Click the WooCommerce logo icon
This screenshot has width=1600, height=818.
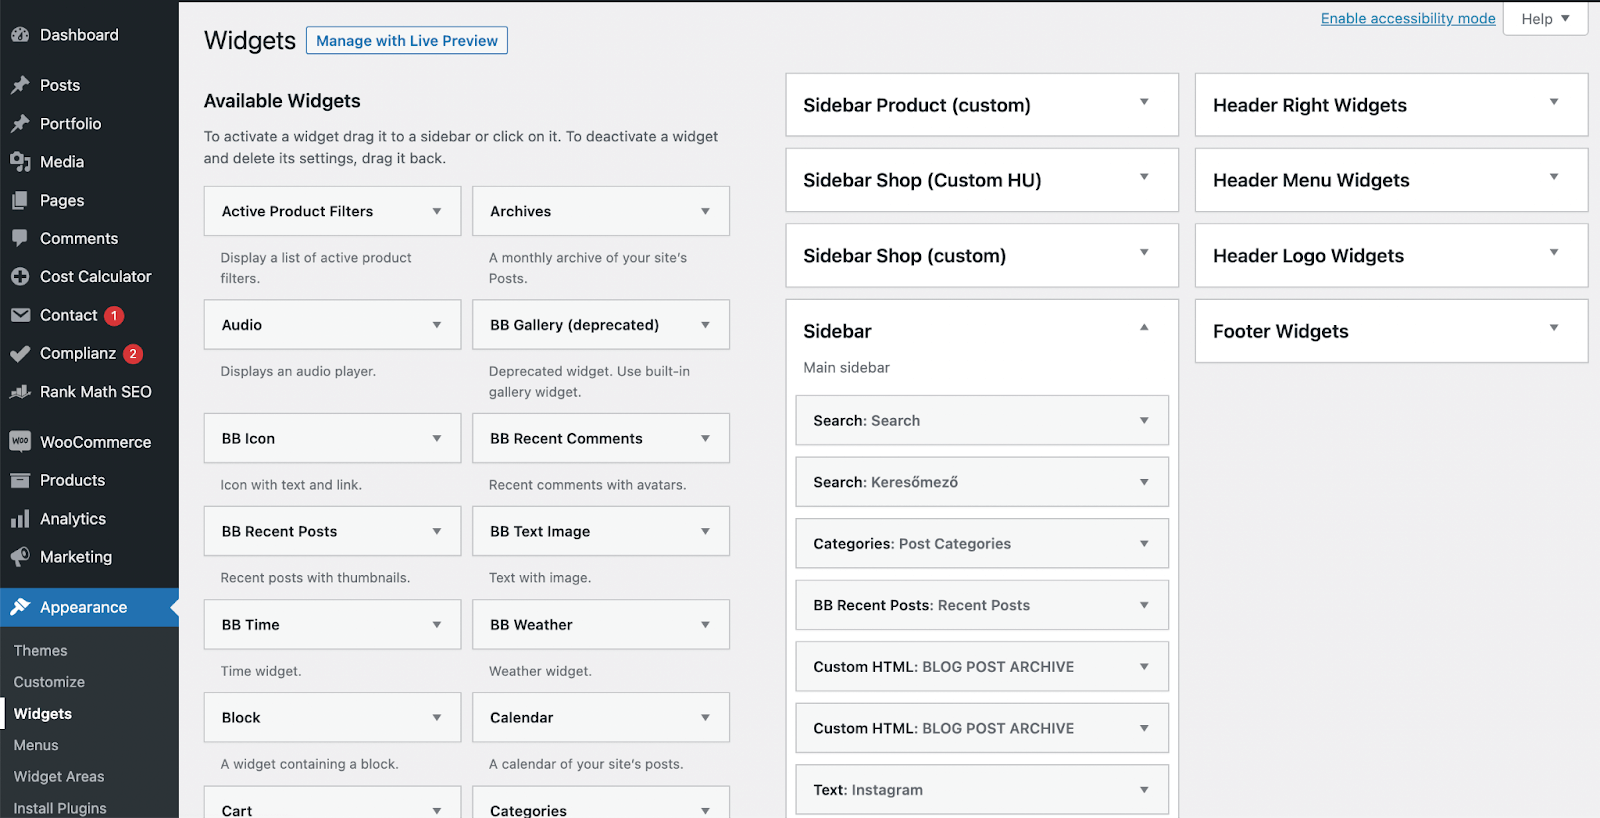click(20, 441)
